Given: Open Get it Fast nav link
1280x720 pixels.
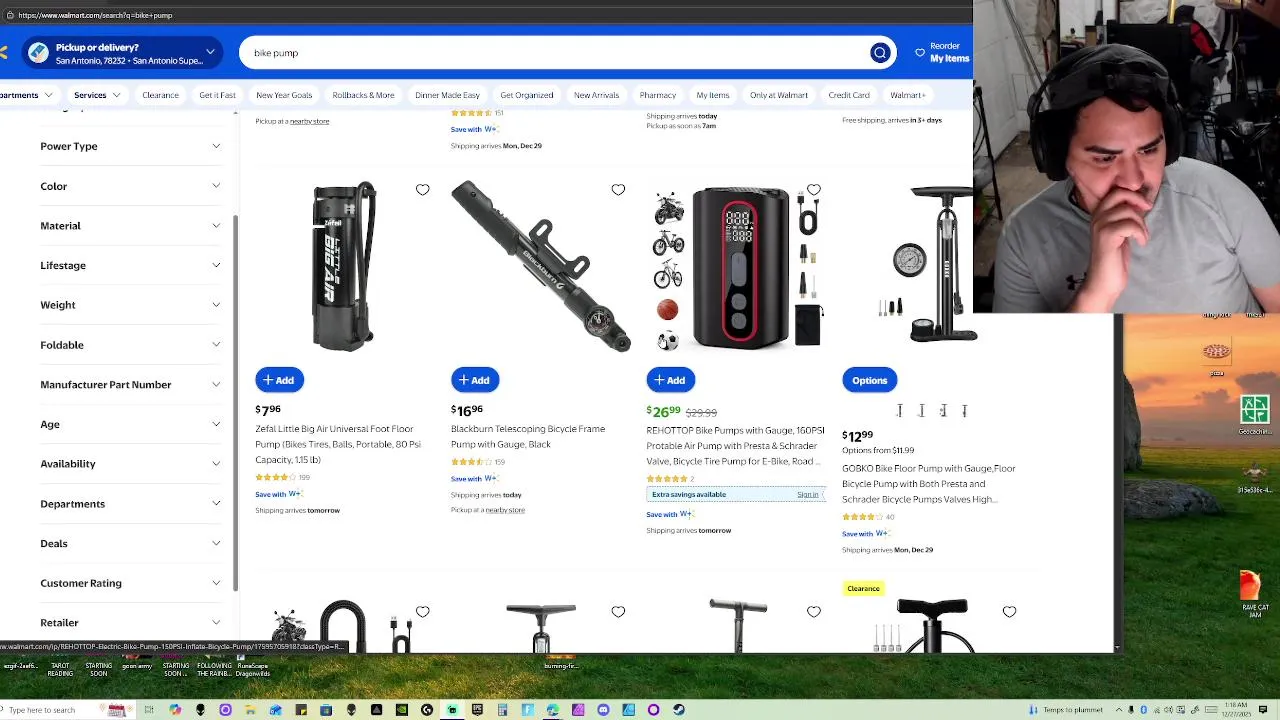Looking at the screenshot, I should (217, 95).
